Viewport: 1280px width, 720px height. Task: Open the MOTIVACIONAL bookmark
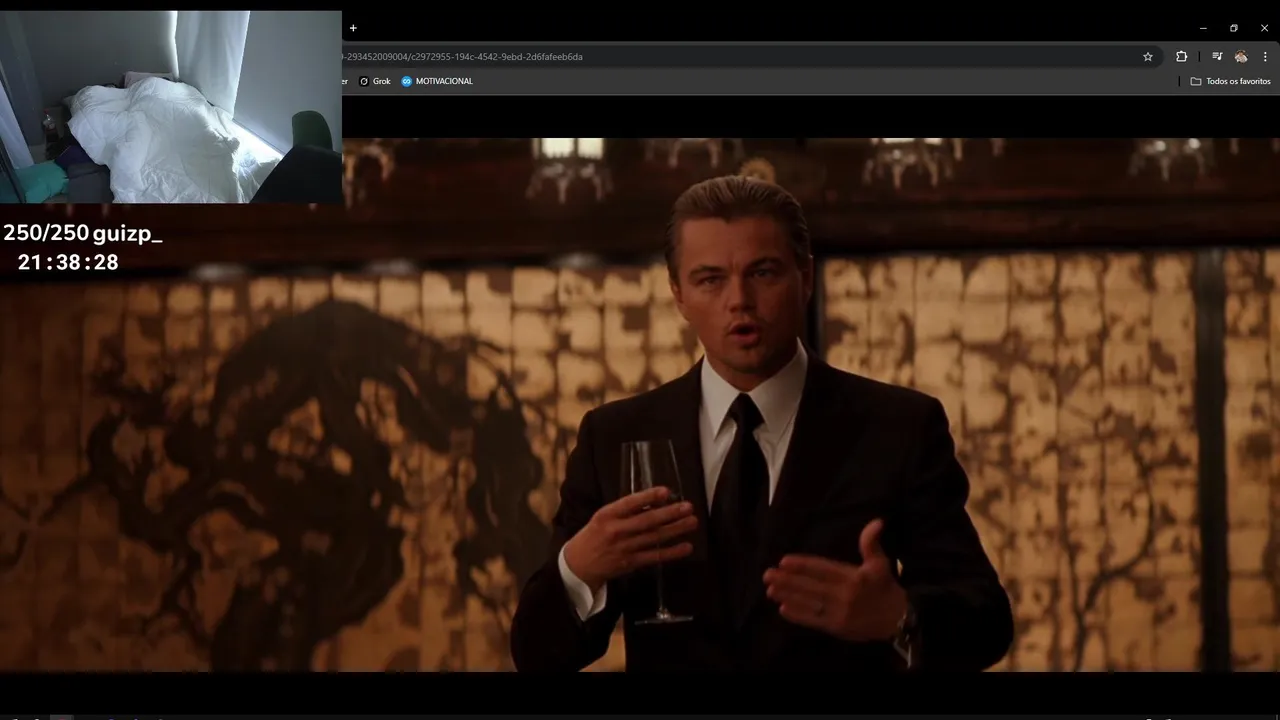(x=437, y=81)
